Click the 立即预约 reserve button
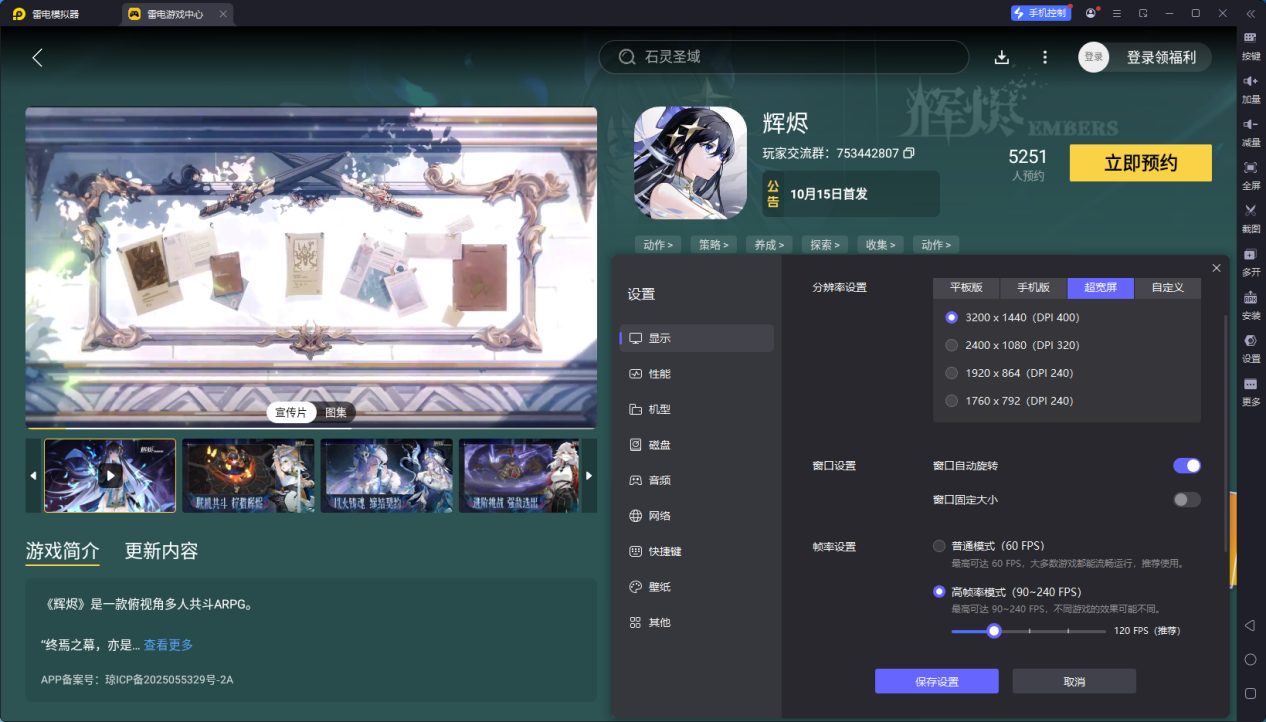 pyautogui.click(x=1141, y=163)
